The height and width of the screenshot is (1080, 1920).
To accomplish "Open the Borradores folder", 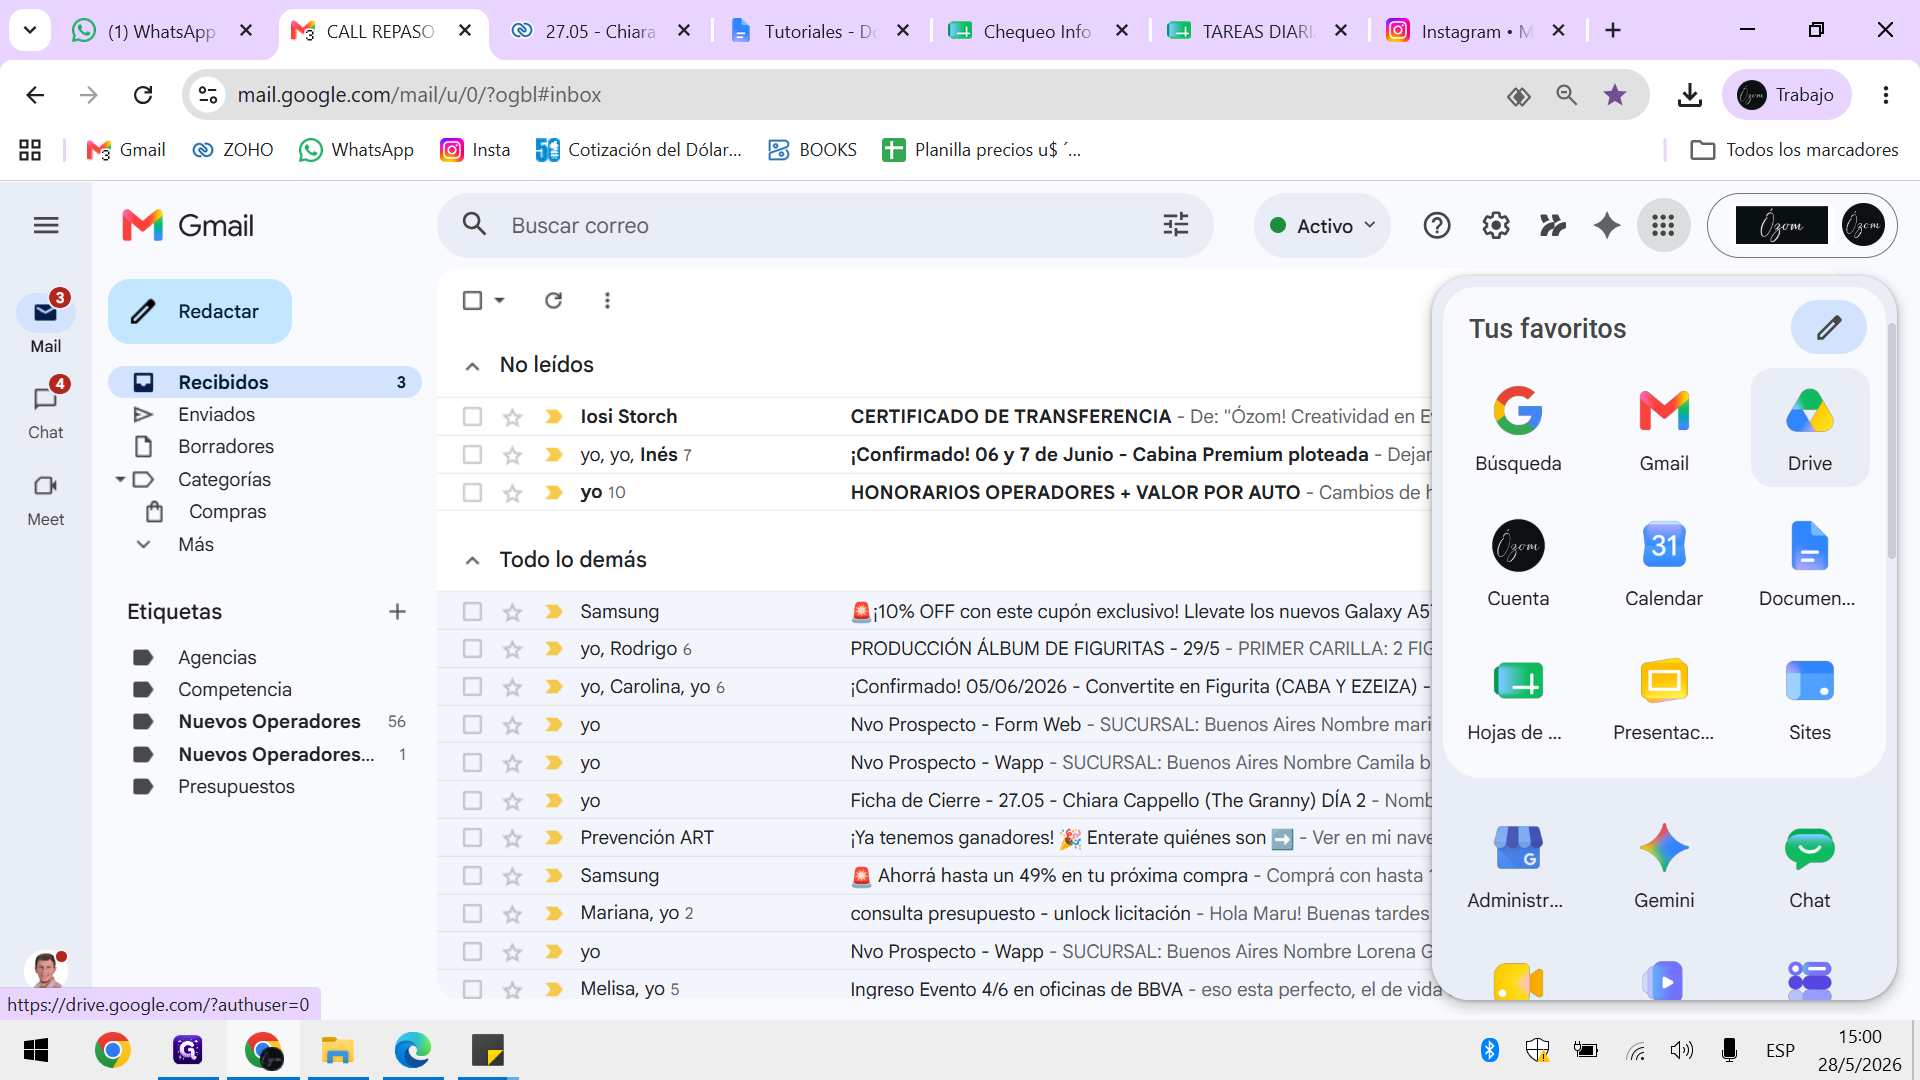I will [226, 447].
